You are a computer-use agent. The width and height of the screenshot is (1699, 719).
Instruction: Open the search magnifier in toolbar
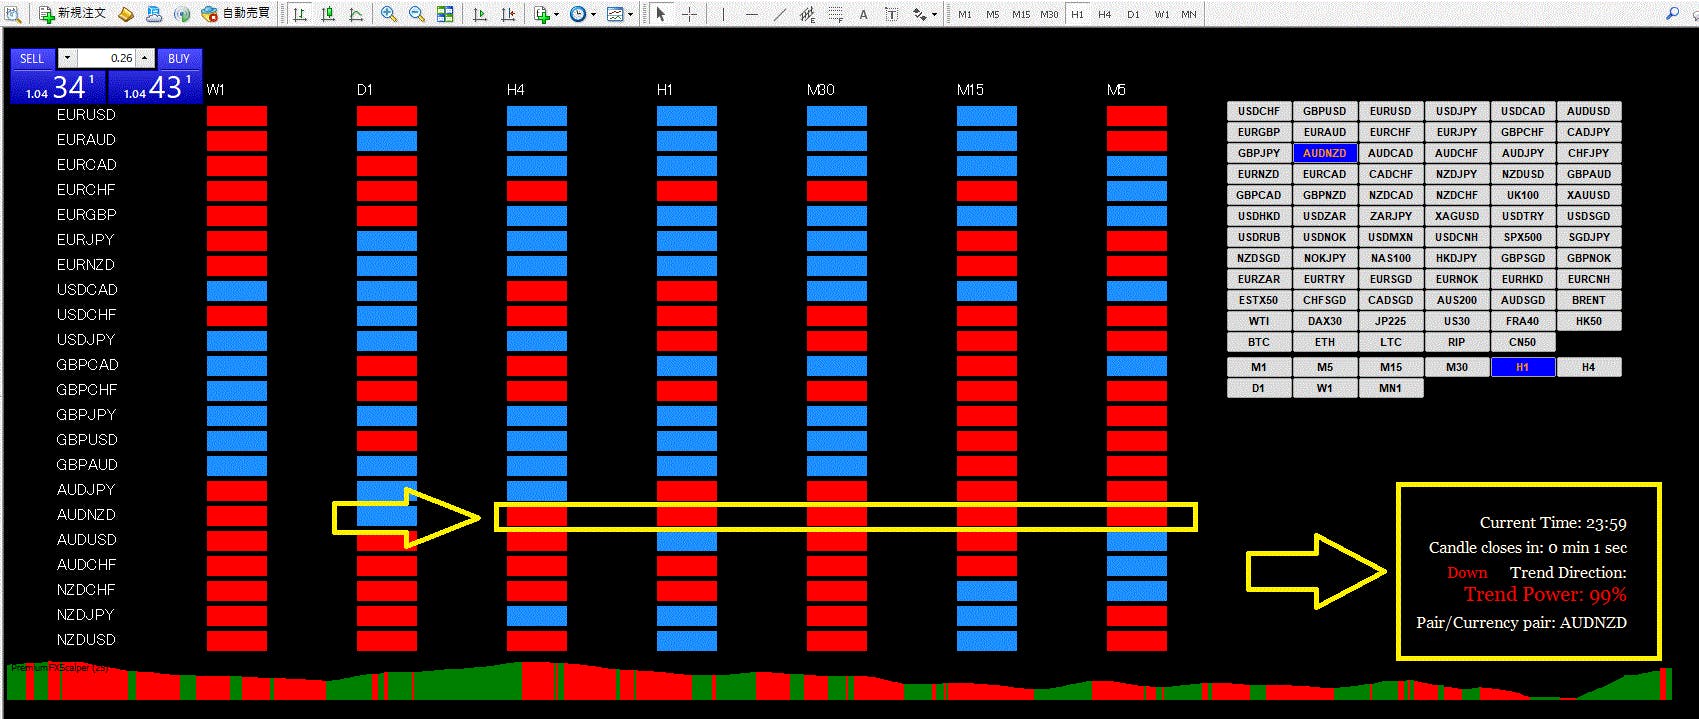(x=1672, y=13)
